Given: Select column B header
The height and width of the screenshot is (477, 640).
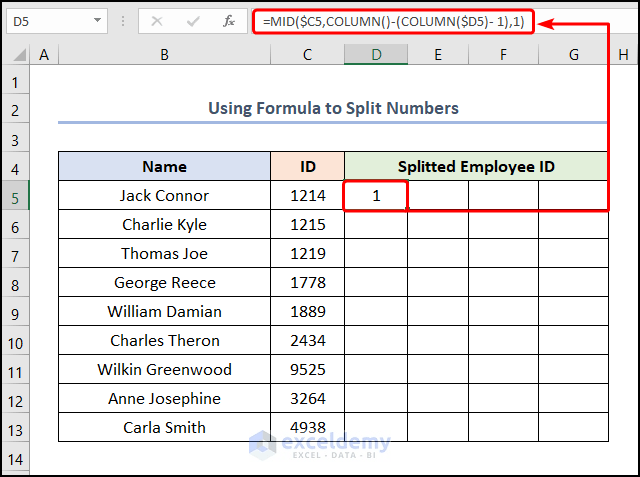Looking at the screenshot, I should [x=164, y=55].
